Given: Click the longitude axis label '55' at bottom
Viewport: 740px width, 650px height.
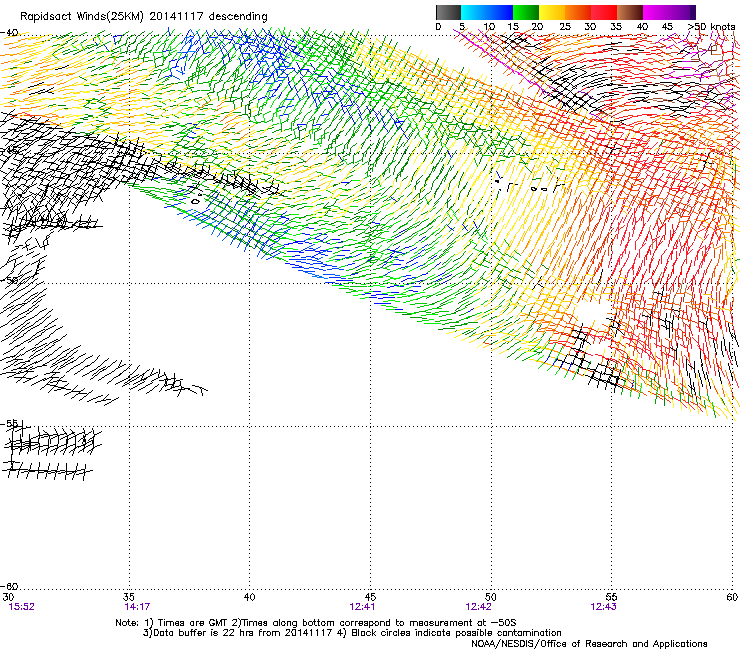Looking at the screenshot, I should coord(611,597).
